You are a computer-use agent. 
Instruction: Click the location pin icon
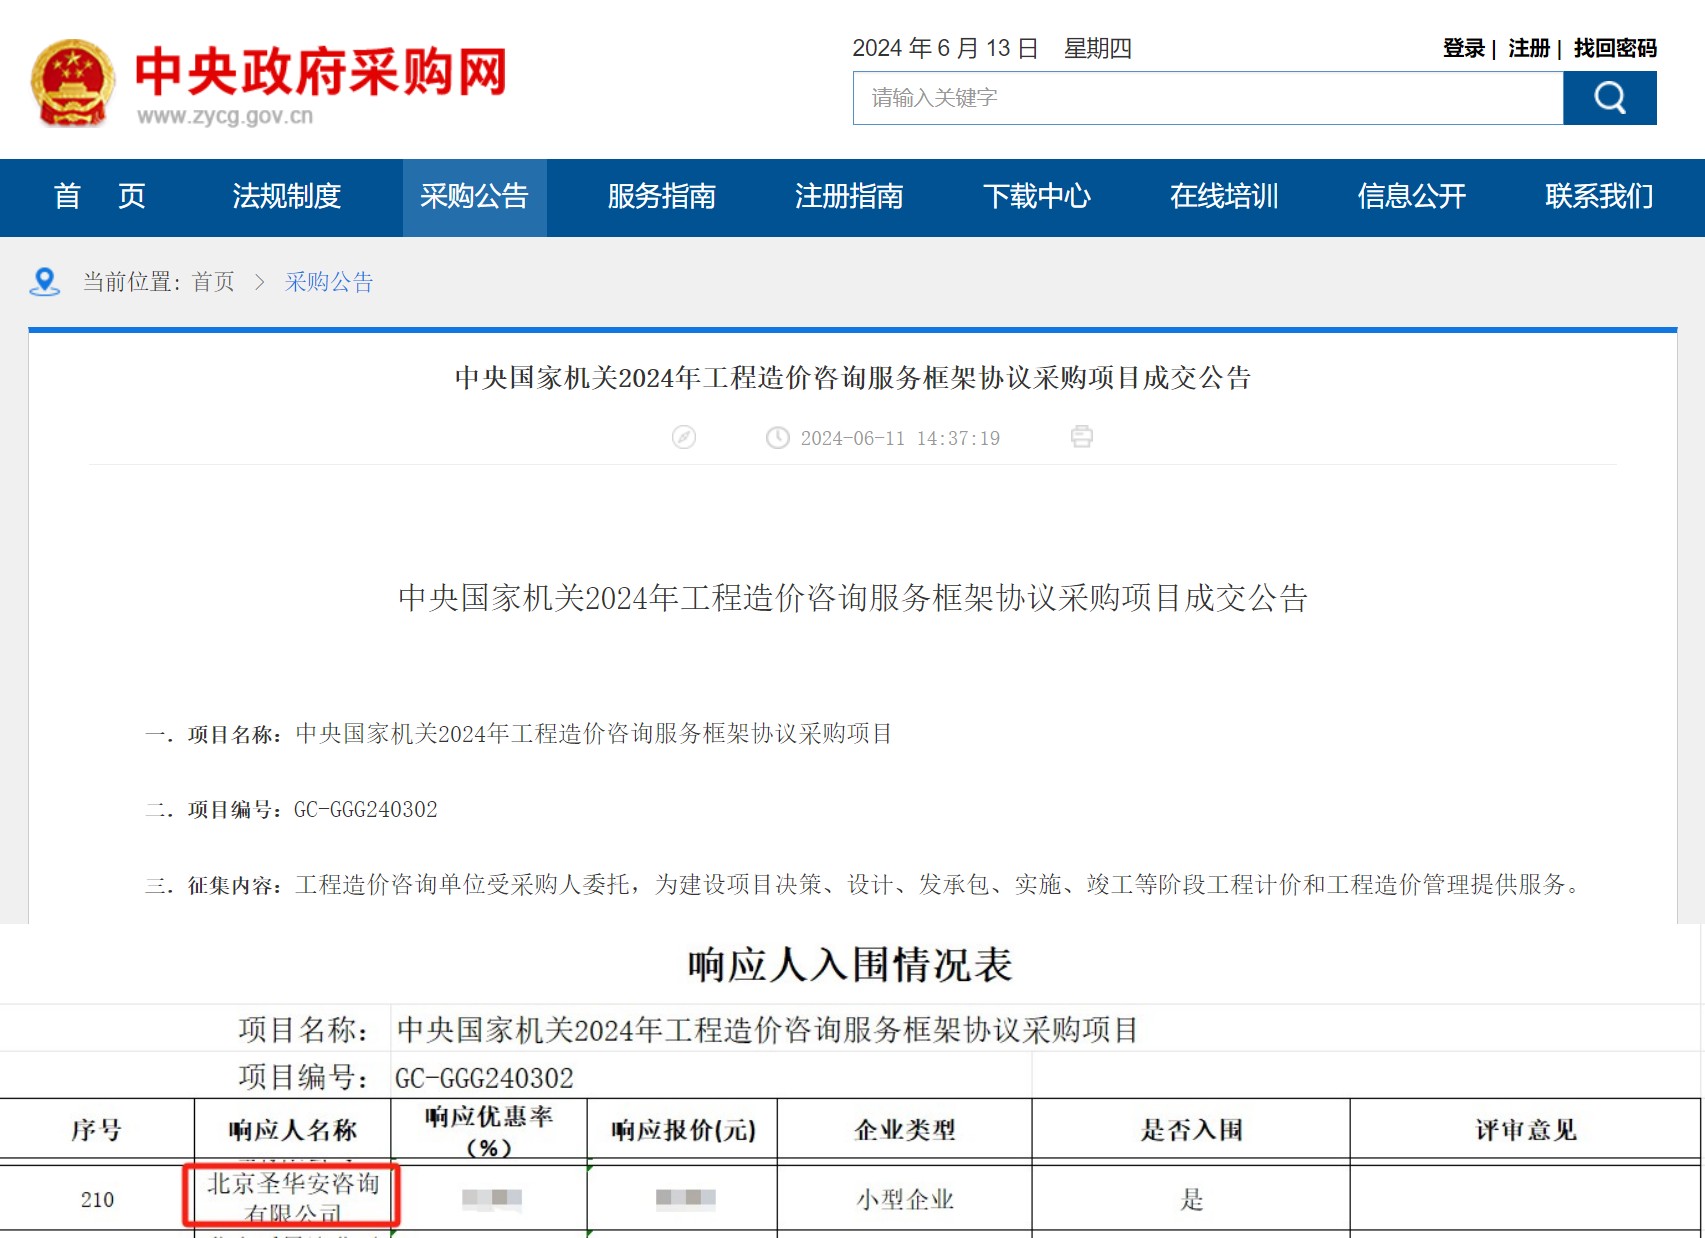(x=45, y=282)
